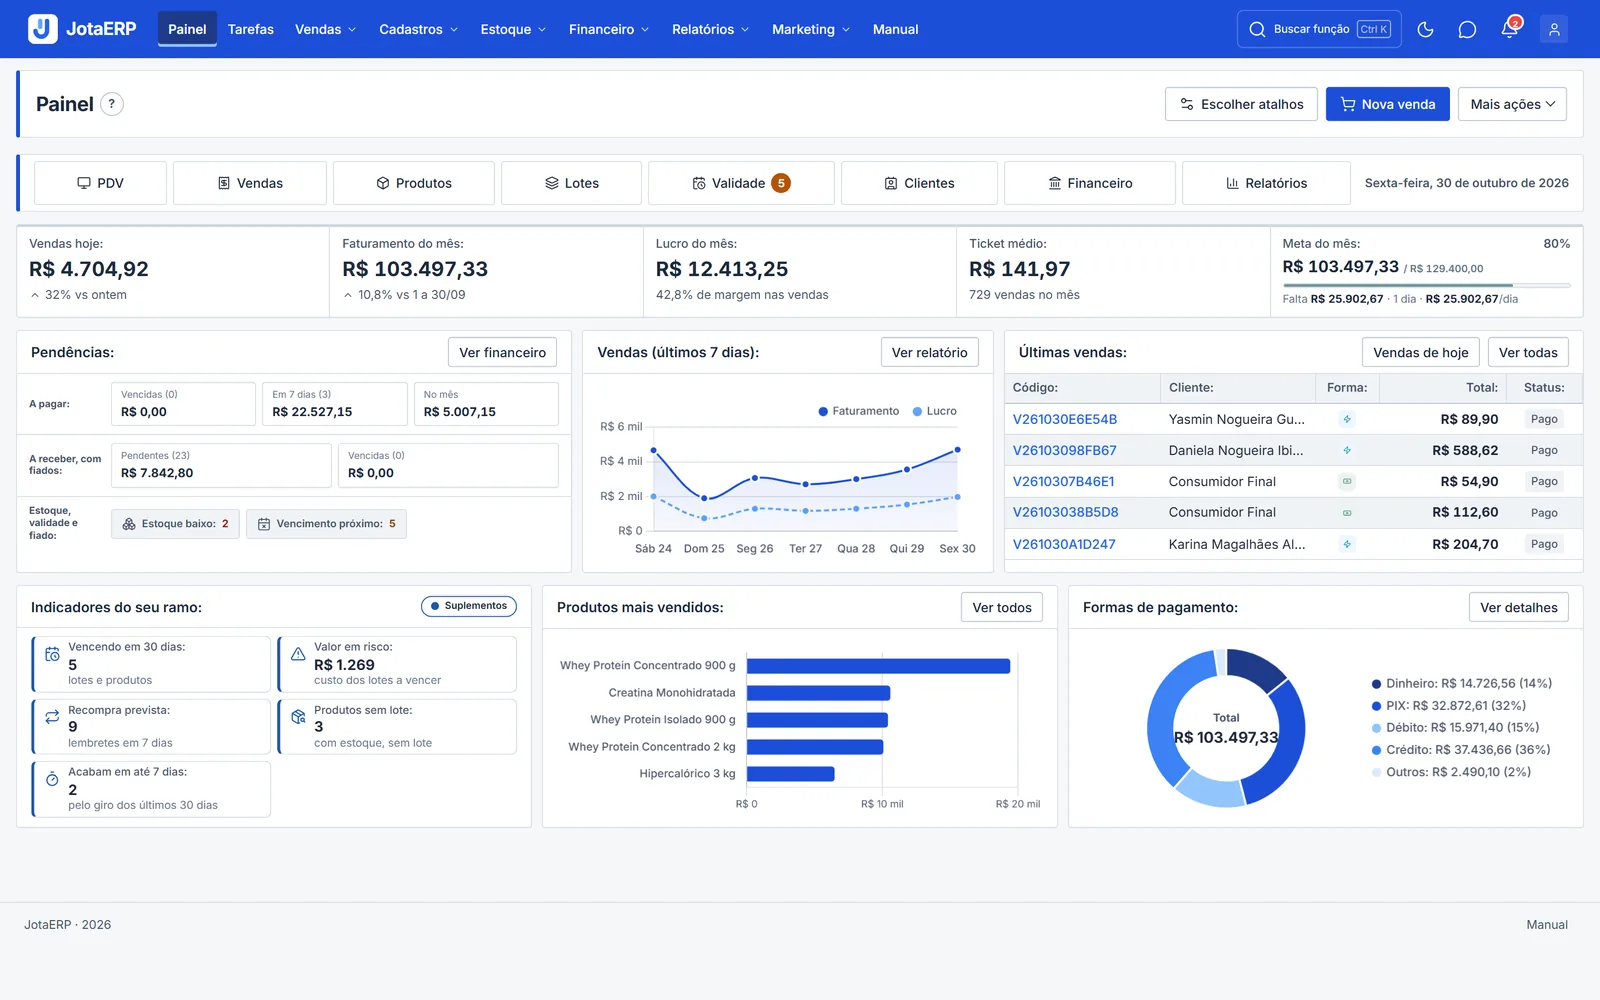
Task: Expand the Cadastros menu
Action: (418, 30)
